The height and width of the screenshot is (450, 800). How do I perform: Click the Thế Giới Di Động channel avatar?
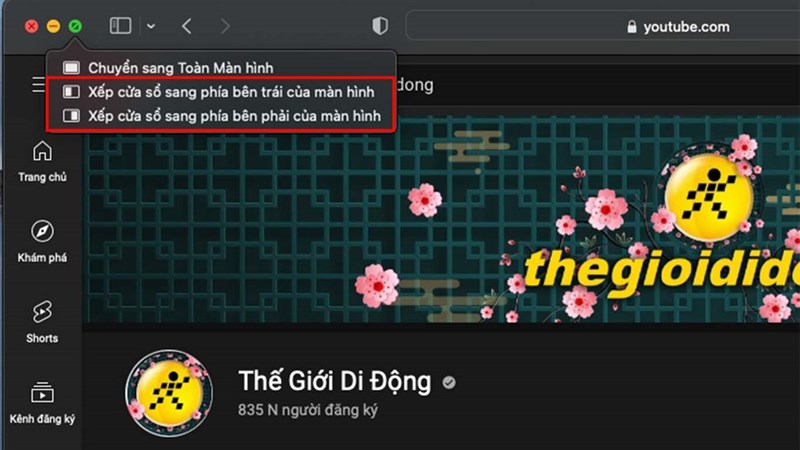point(169,393)
